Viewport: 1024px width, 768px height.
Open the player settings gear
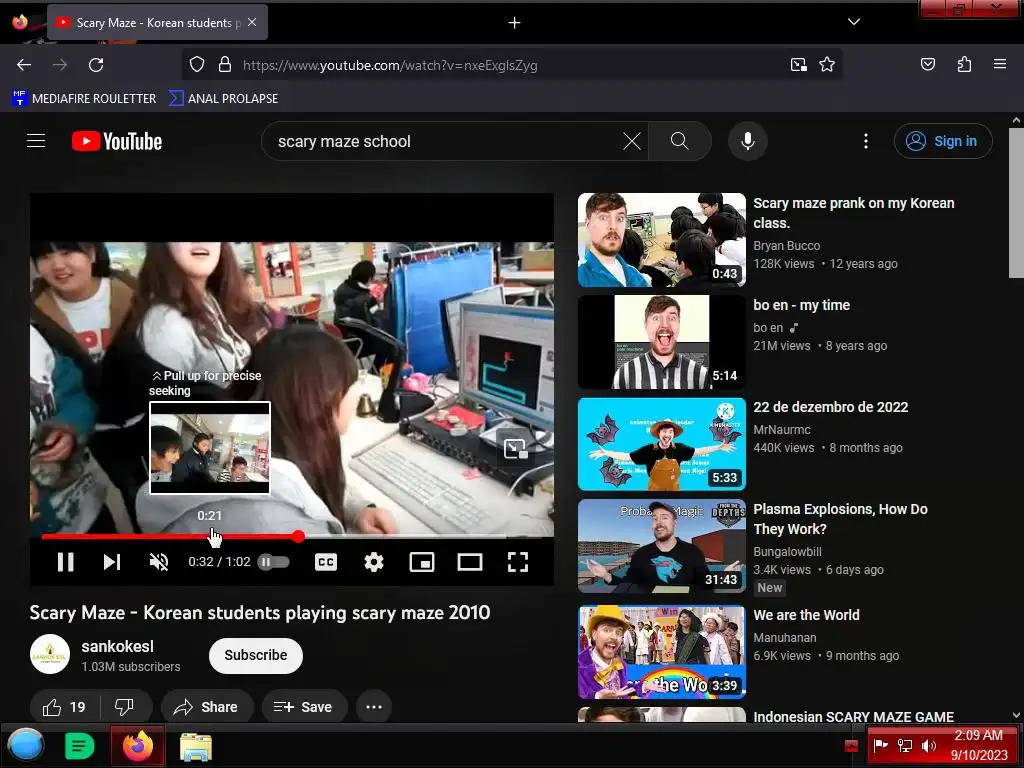[x=374, y=562]
